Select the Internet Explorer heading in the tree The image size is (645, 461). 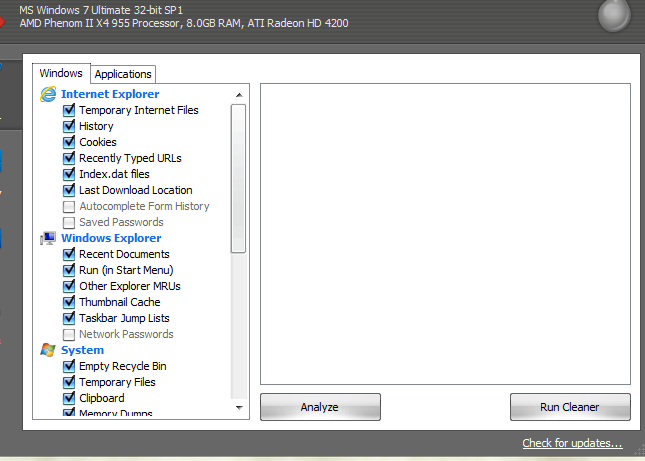(x=110, y=94)
